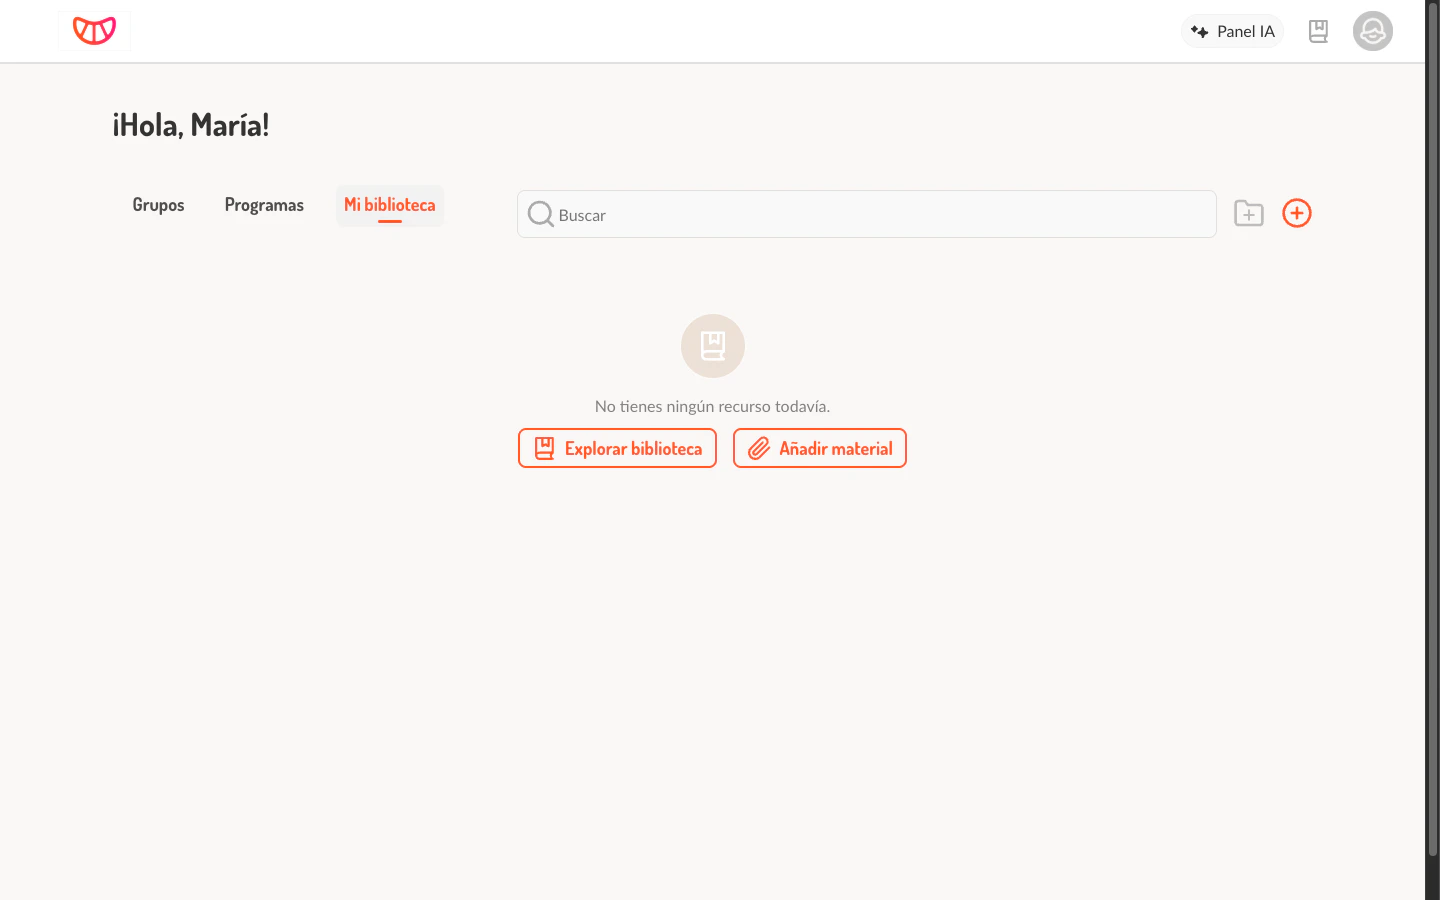Switch to the Grupos tab
Viewport: 1440px width, 900px height.
pos(158,205)
